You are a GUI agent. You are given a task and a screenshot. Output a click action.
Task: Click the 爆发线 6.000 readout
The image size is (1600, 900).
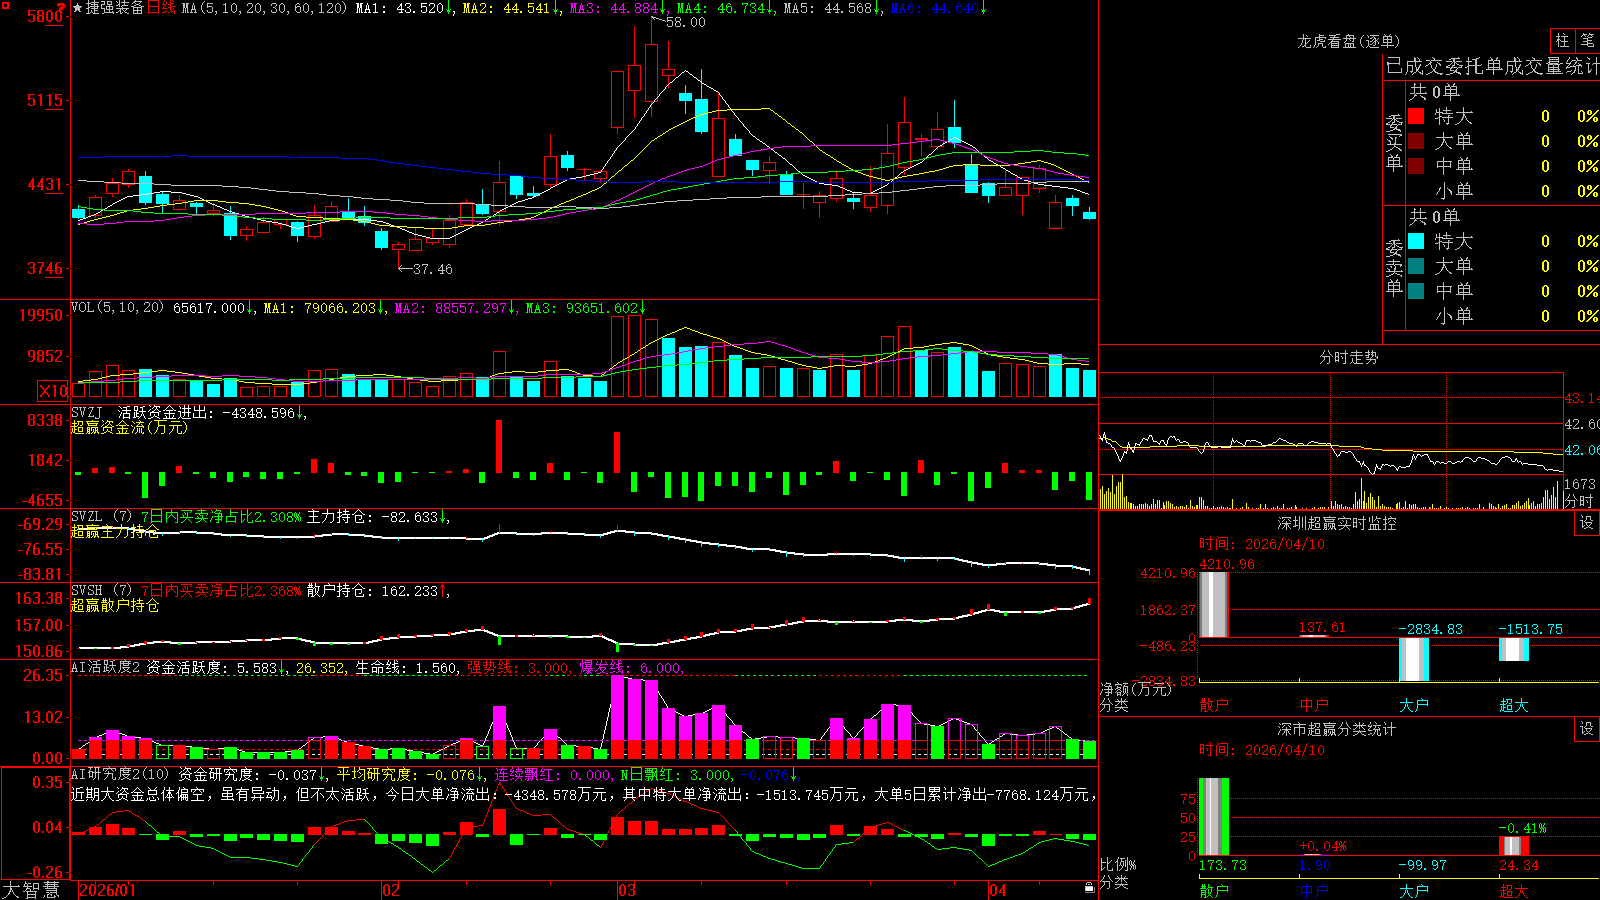pyautogui.click(x=630, y=667)
